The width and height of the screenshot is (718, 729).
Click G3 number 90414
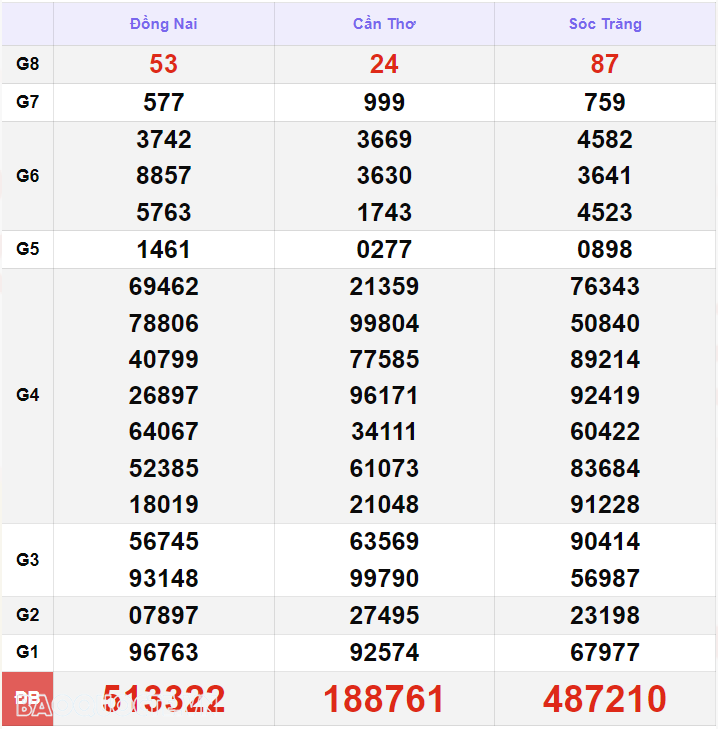click(x=604, y=541)
